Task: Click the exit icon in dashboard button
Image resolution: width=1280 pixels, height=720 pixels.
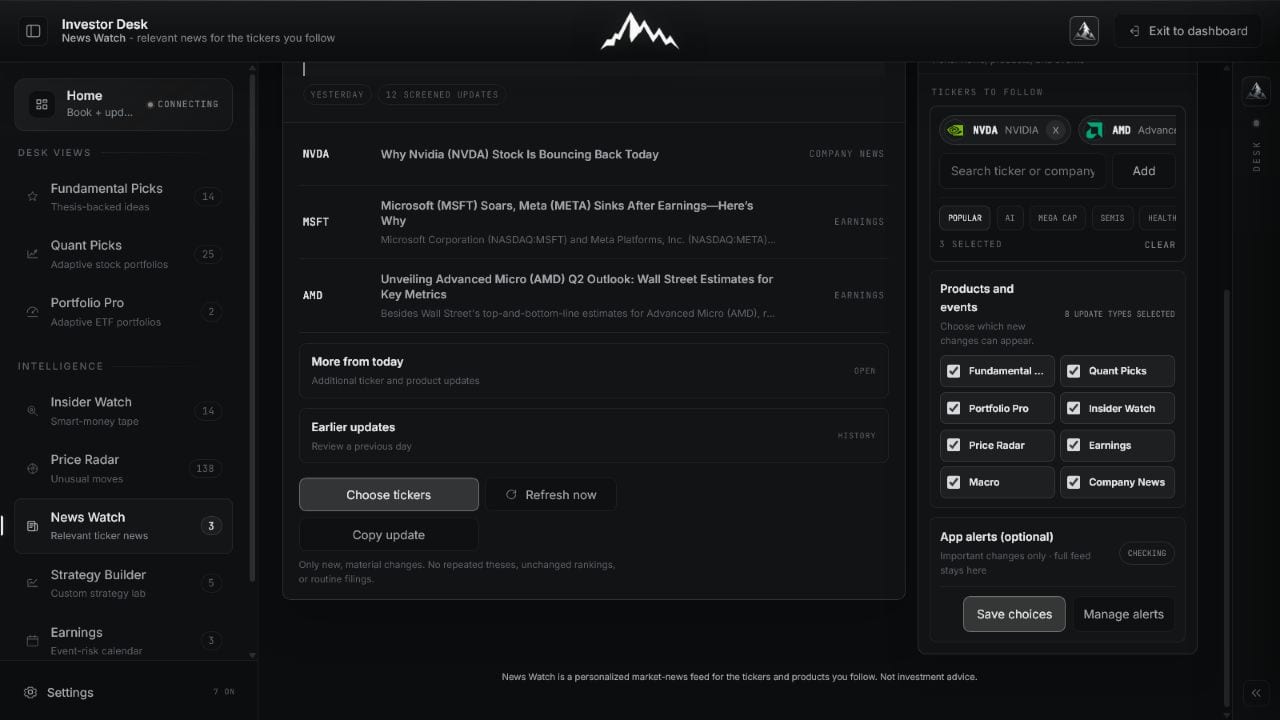Action: point(1134,31)
